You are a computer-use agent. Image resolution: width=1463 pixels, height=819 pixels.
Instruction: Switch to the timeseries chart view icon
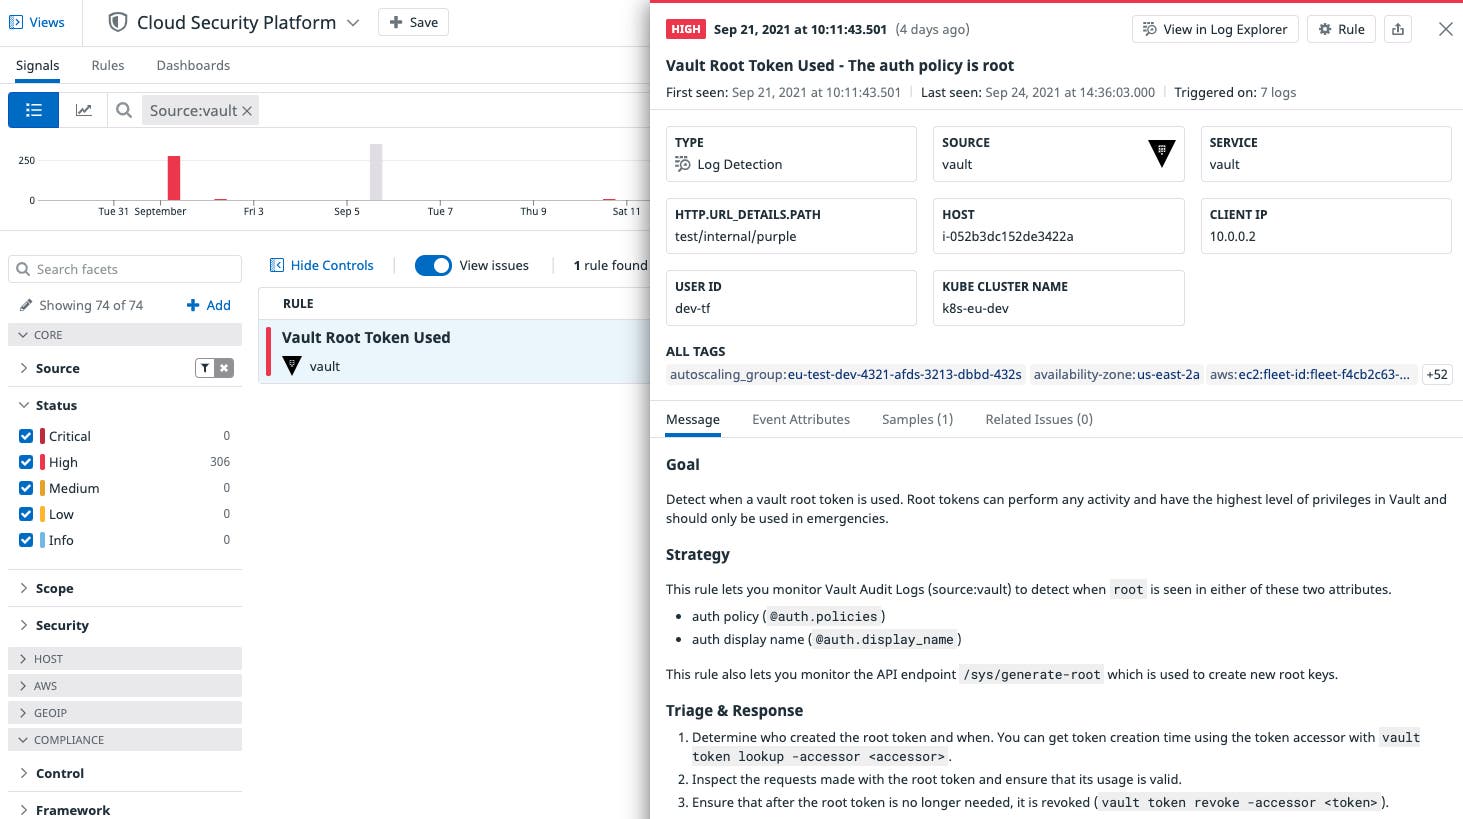[84, 109]
